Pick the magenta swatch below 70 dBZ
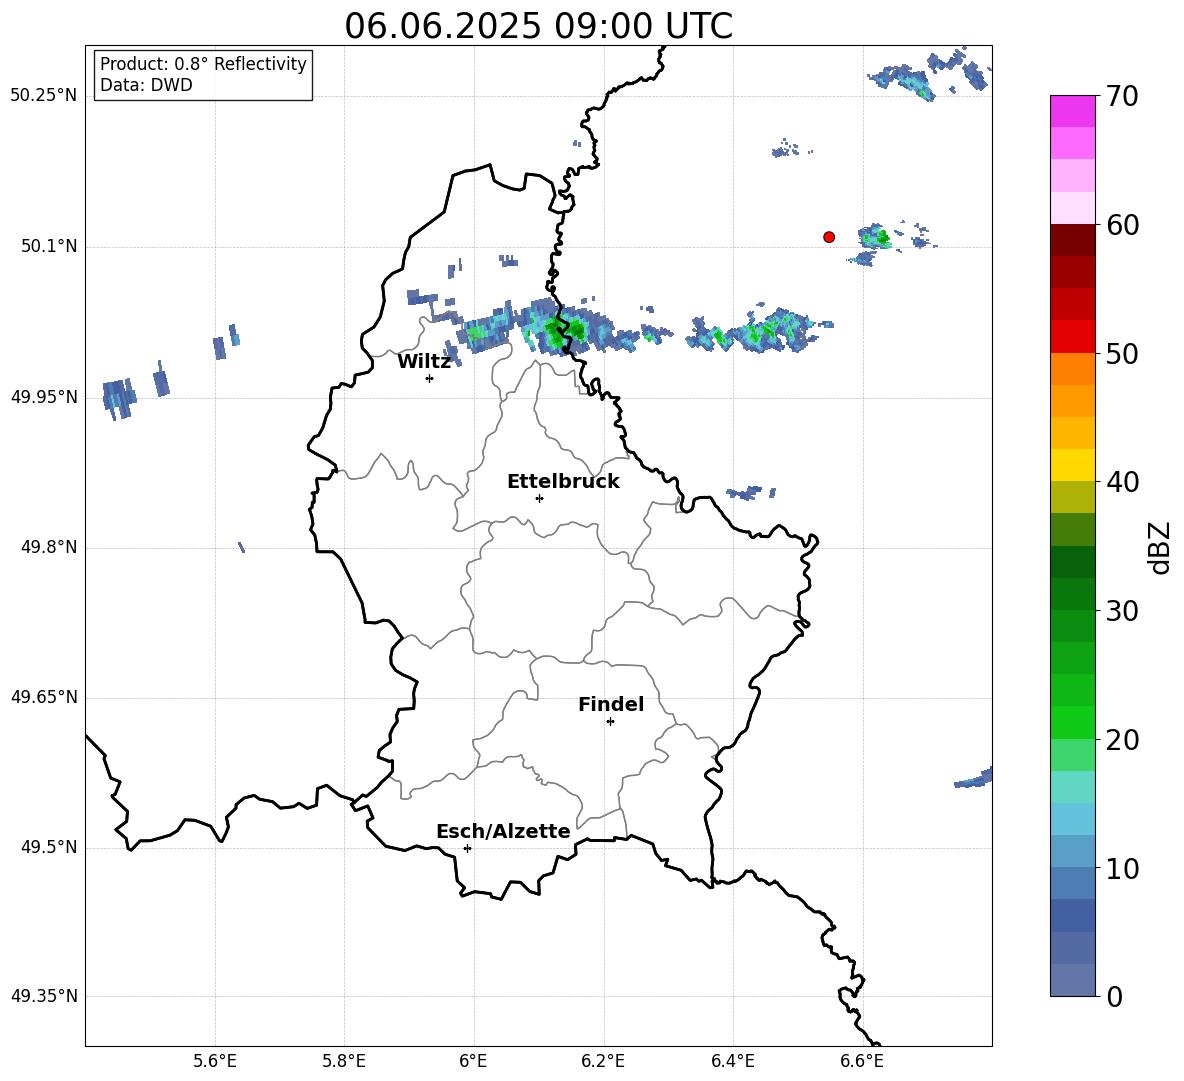Image resolution: width=1184 pixels, height=1081 pixels. pos(1073,111)
